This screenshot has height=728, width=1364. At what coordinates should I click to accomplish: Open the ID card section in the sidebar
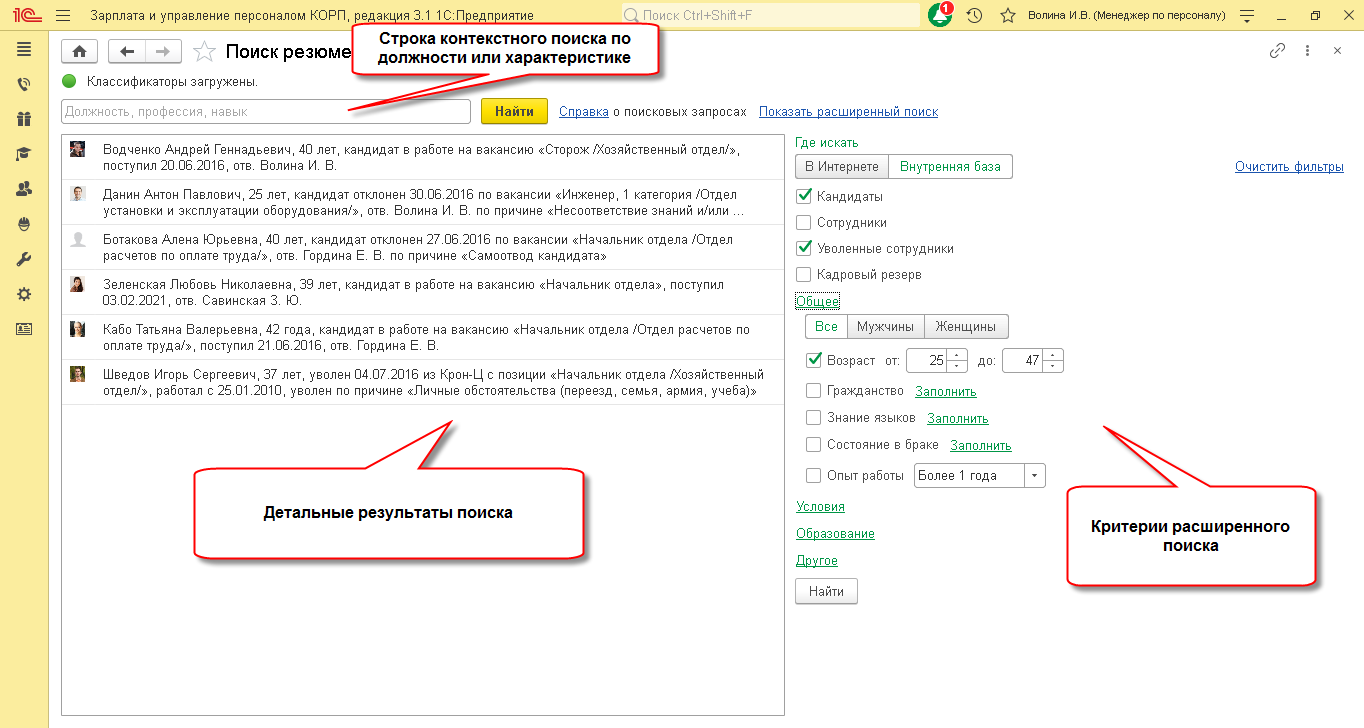(x=24, y=329)
